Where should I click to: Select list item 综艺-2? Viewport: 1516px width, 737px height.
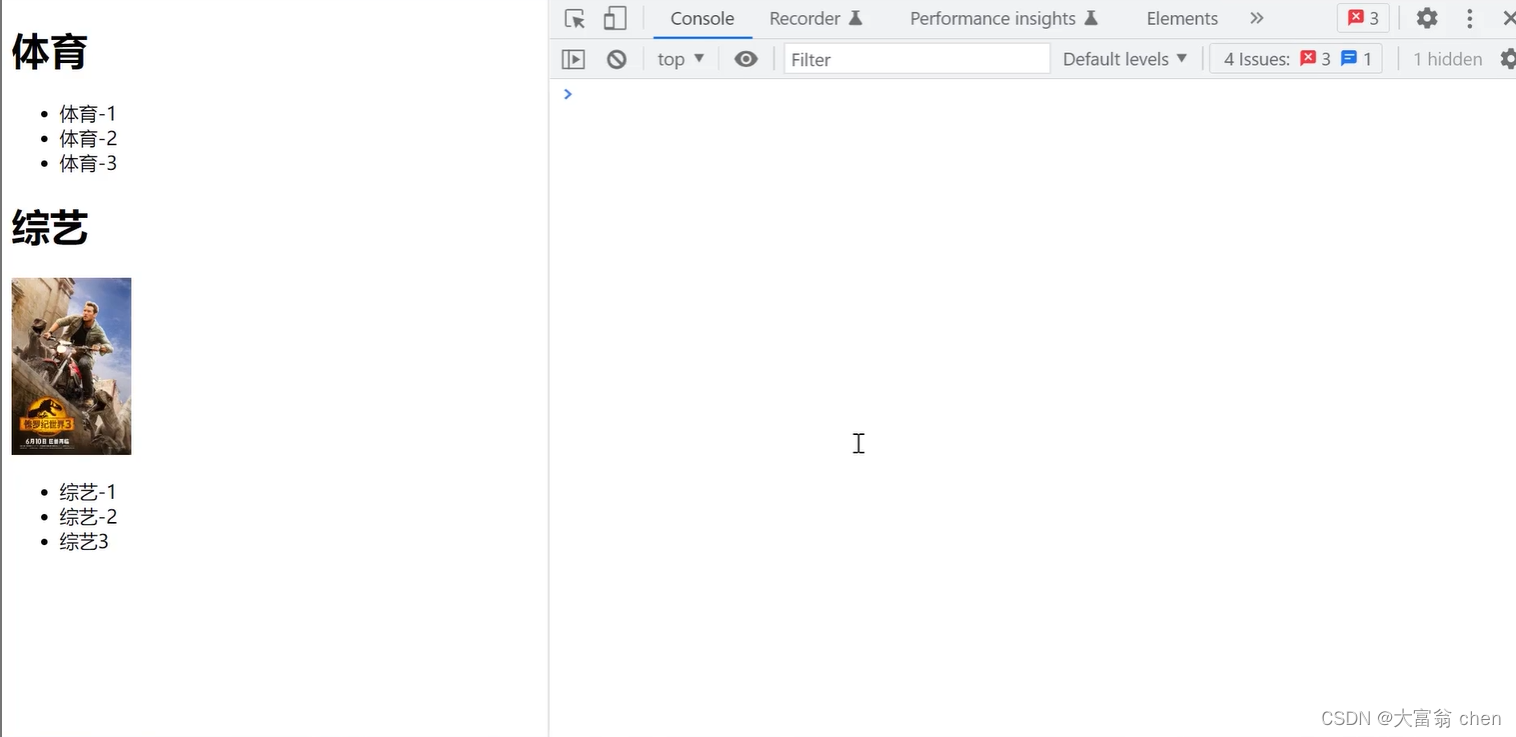click(88, 517)
